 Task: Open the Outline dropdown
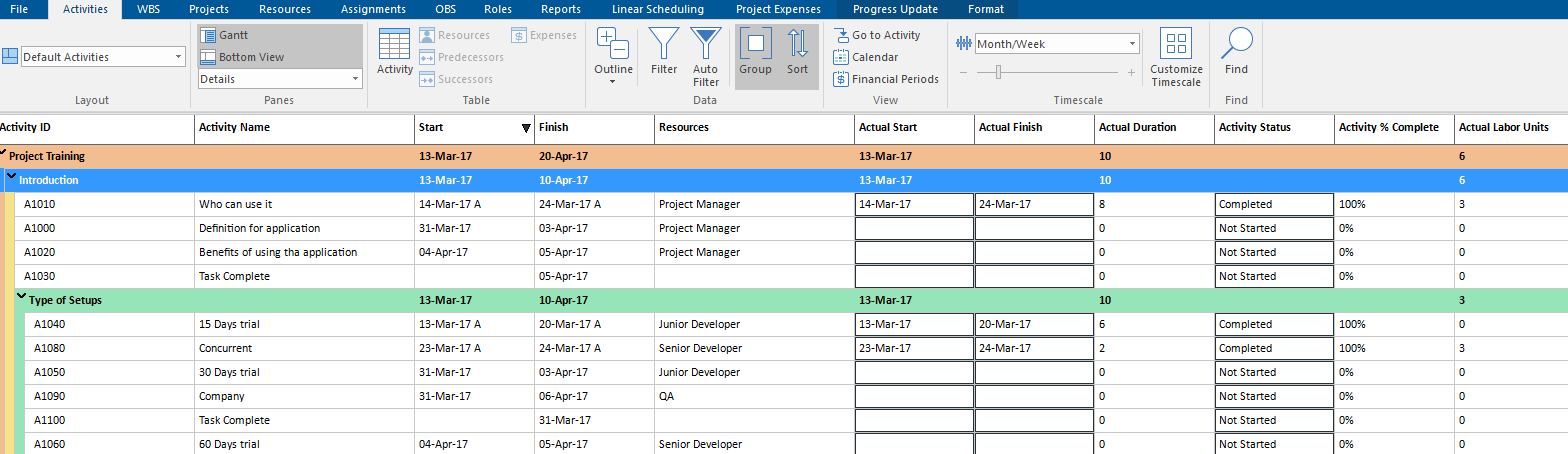pyautogui.click(x=613, y=56)
